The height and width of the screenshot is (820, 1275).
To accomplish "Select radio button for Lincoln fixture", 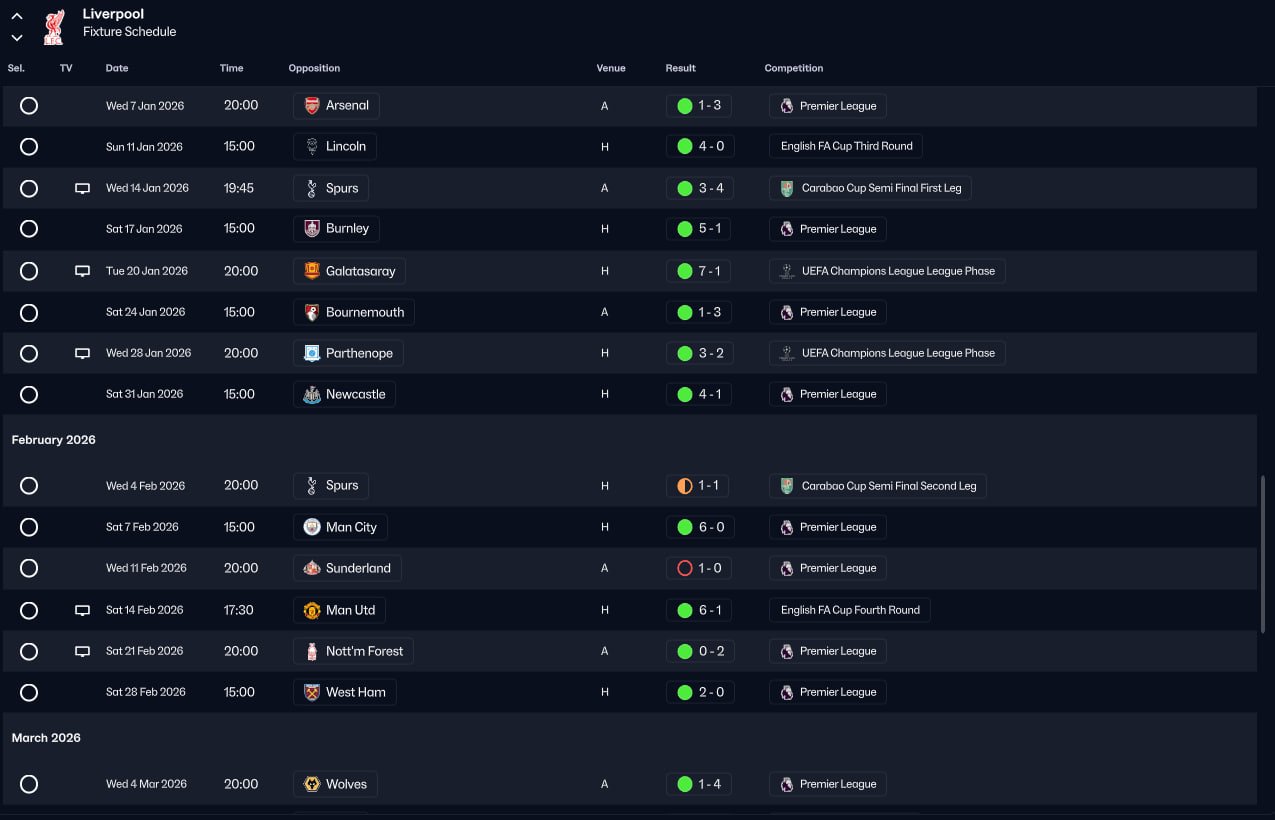I will click(29, 146).
